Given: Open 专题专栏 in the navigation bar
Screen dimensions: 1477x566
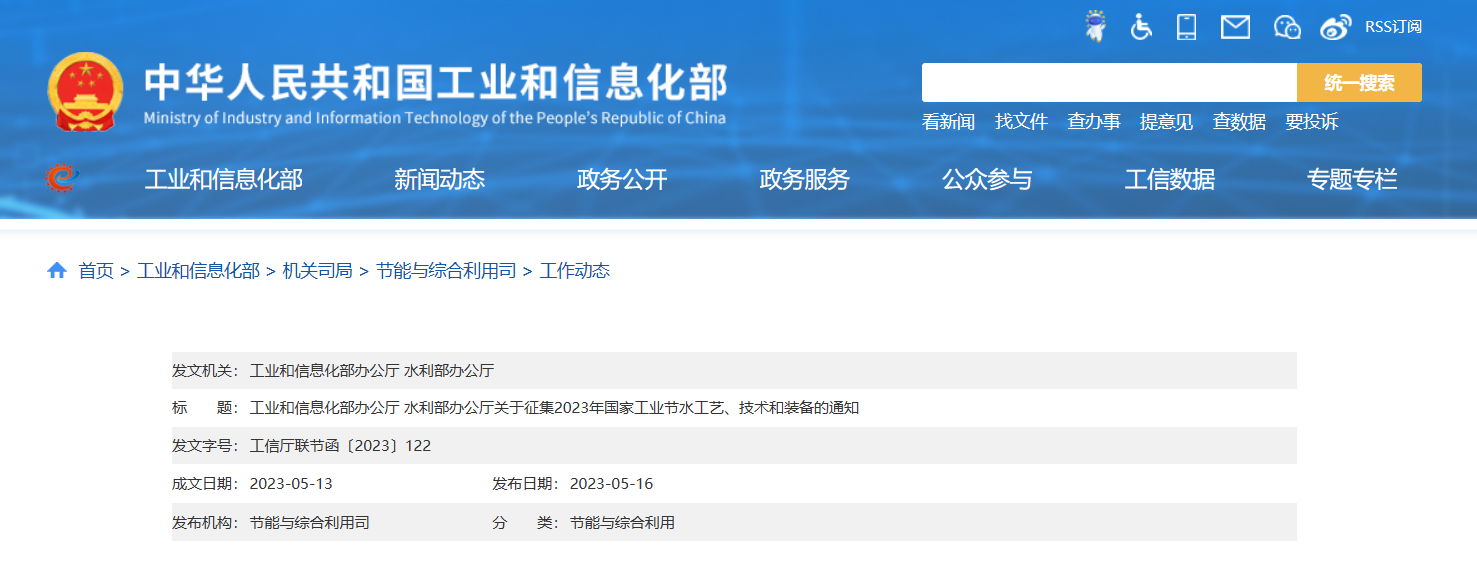Looking at the screenshot, I should coord(1351,180).
